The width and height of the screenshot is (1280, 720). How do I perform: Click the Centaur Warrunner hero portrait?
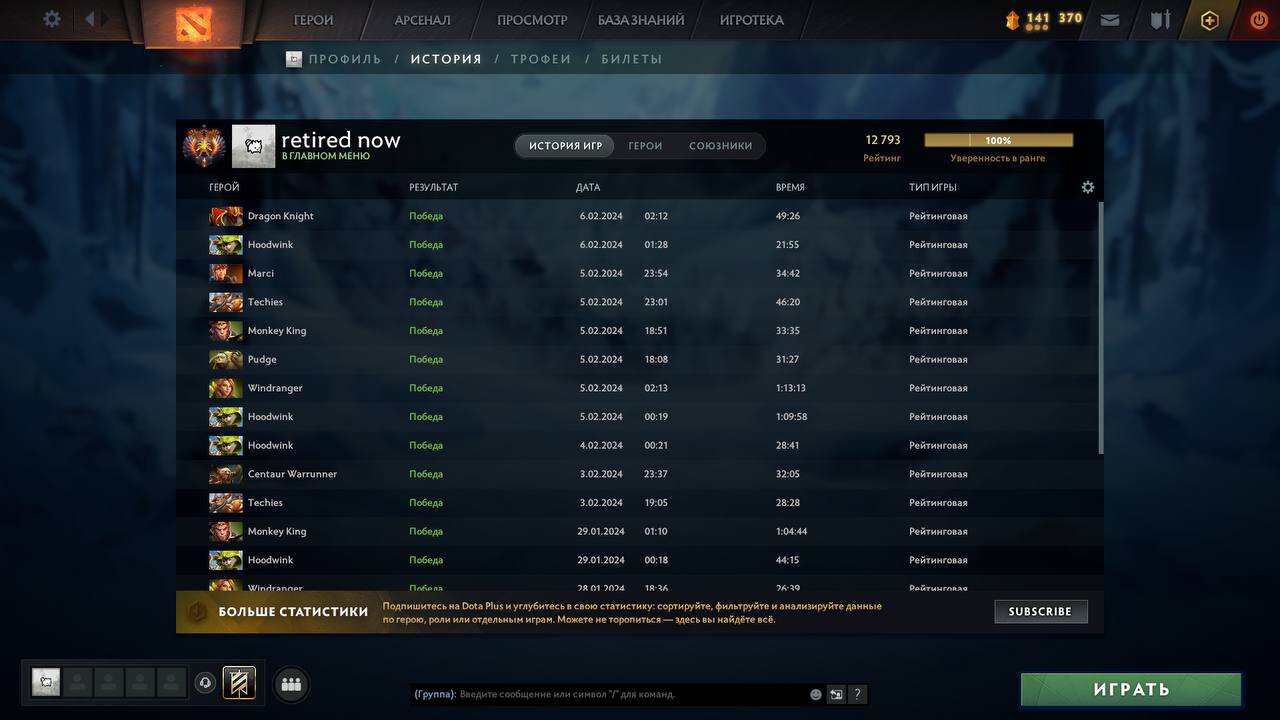tap(226, 474)
